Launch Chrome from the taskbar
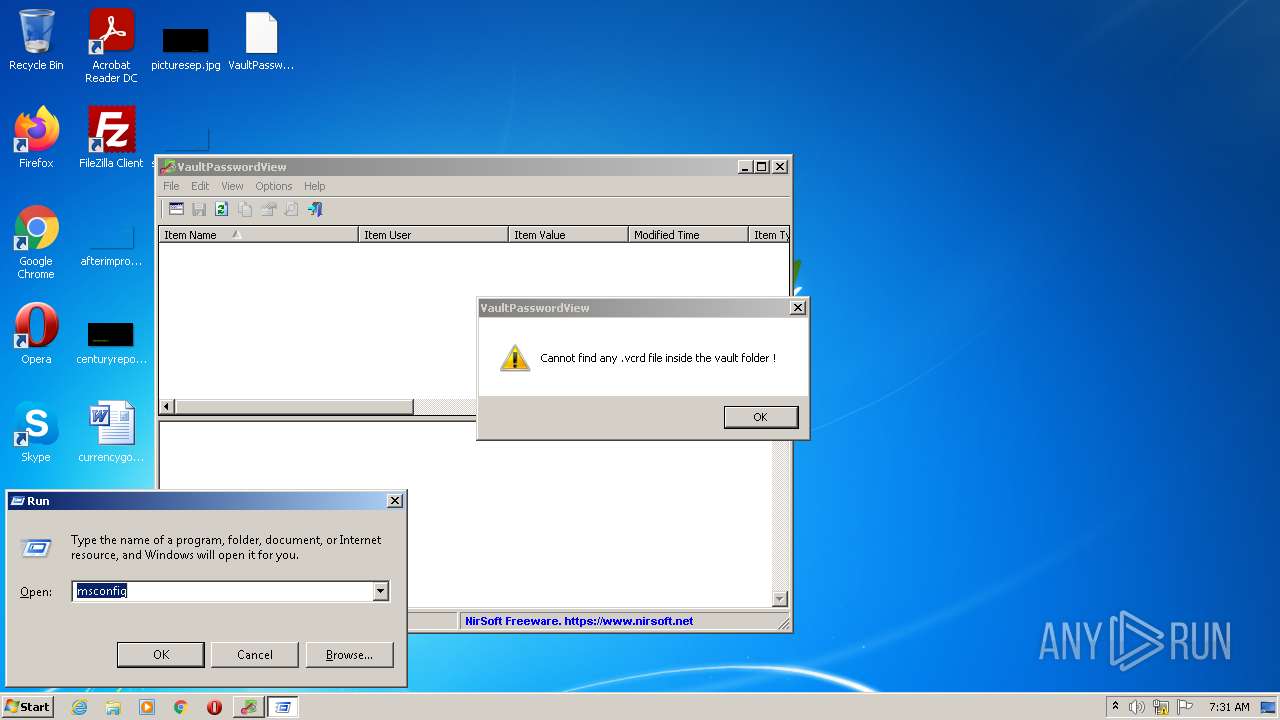The height and width of the screenshot is (720, 1280). [x=181, y=707]
